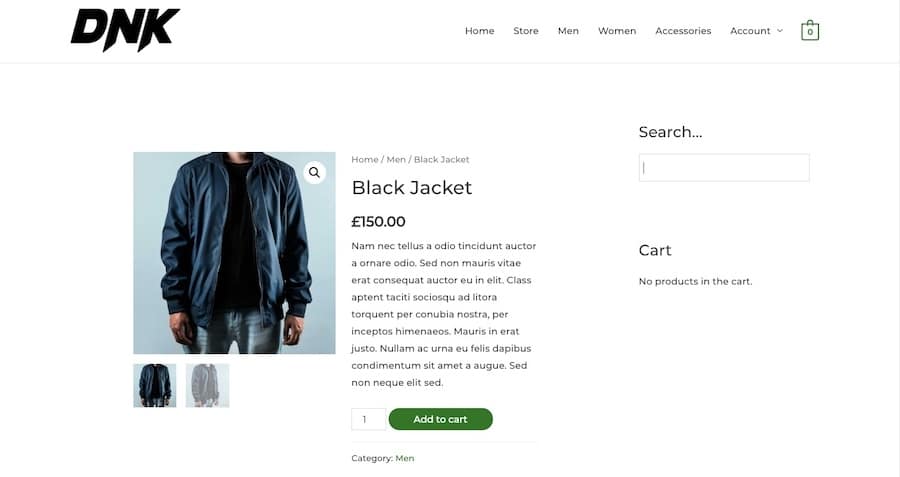900x477 pixels.
Task: Open the Men category link below product
Action: 405,458
